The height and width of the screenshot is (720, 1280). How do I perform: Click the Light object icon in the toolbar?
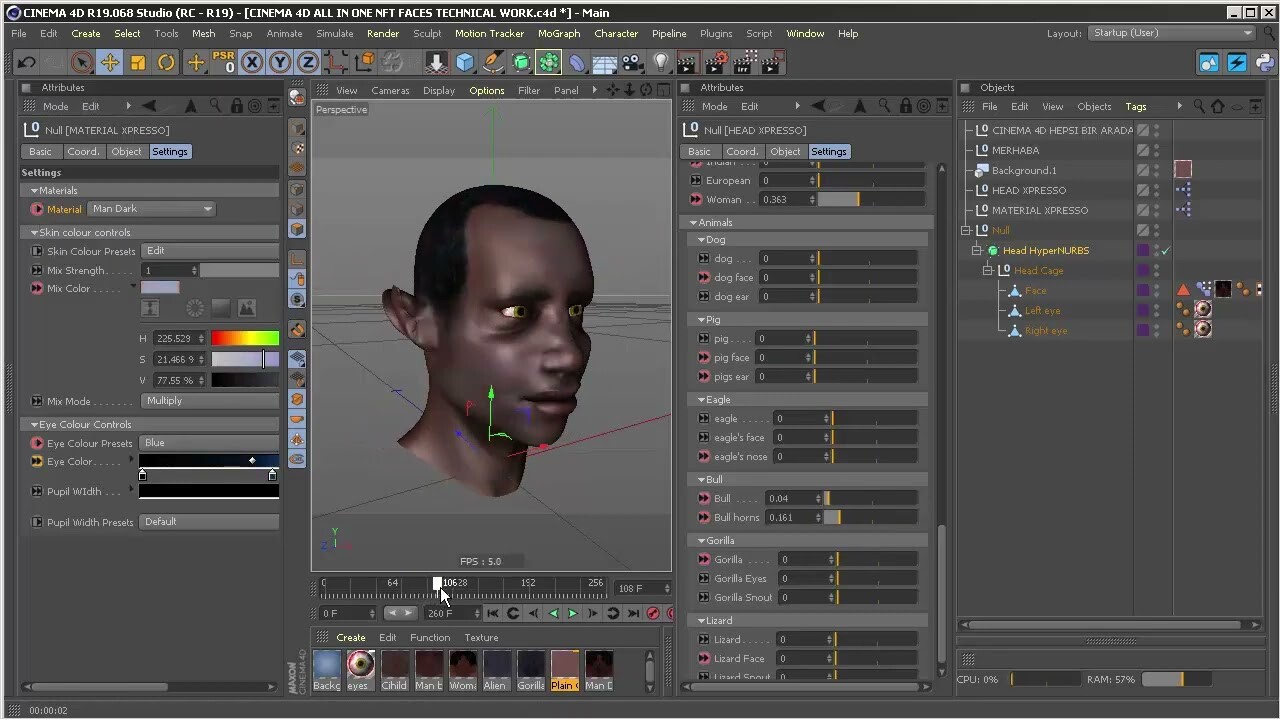click(660, 63)
